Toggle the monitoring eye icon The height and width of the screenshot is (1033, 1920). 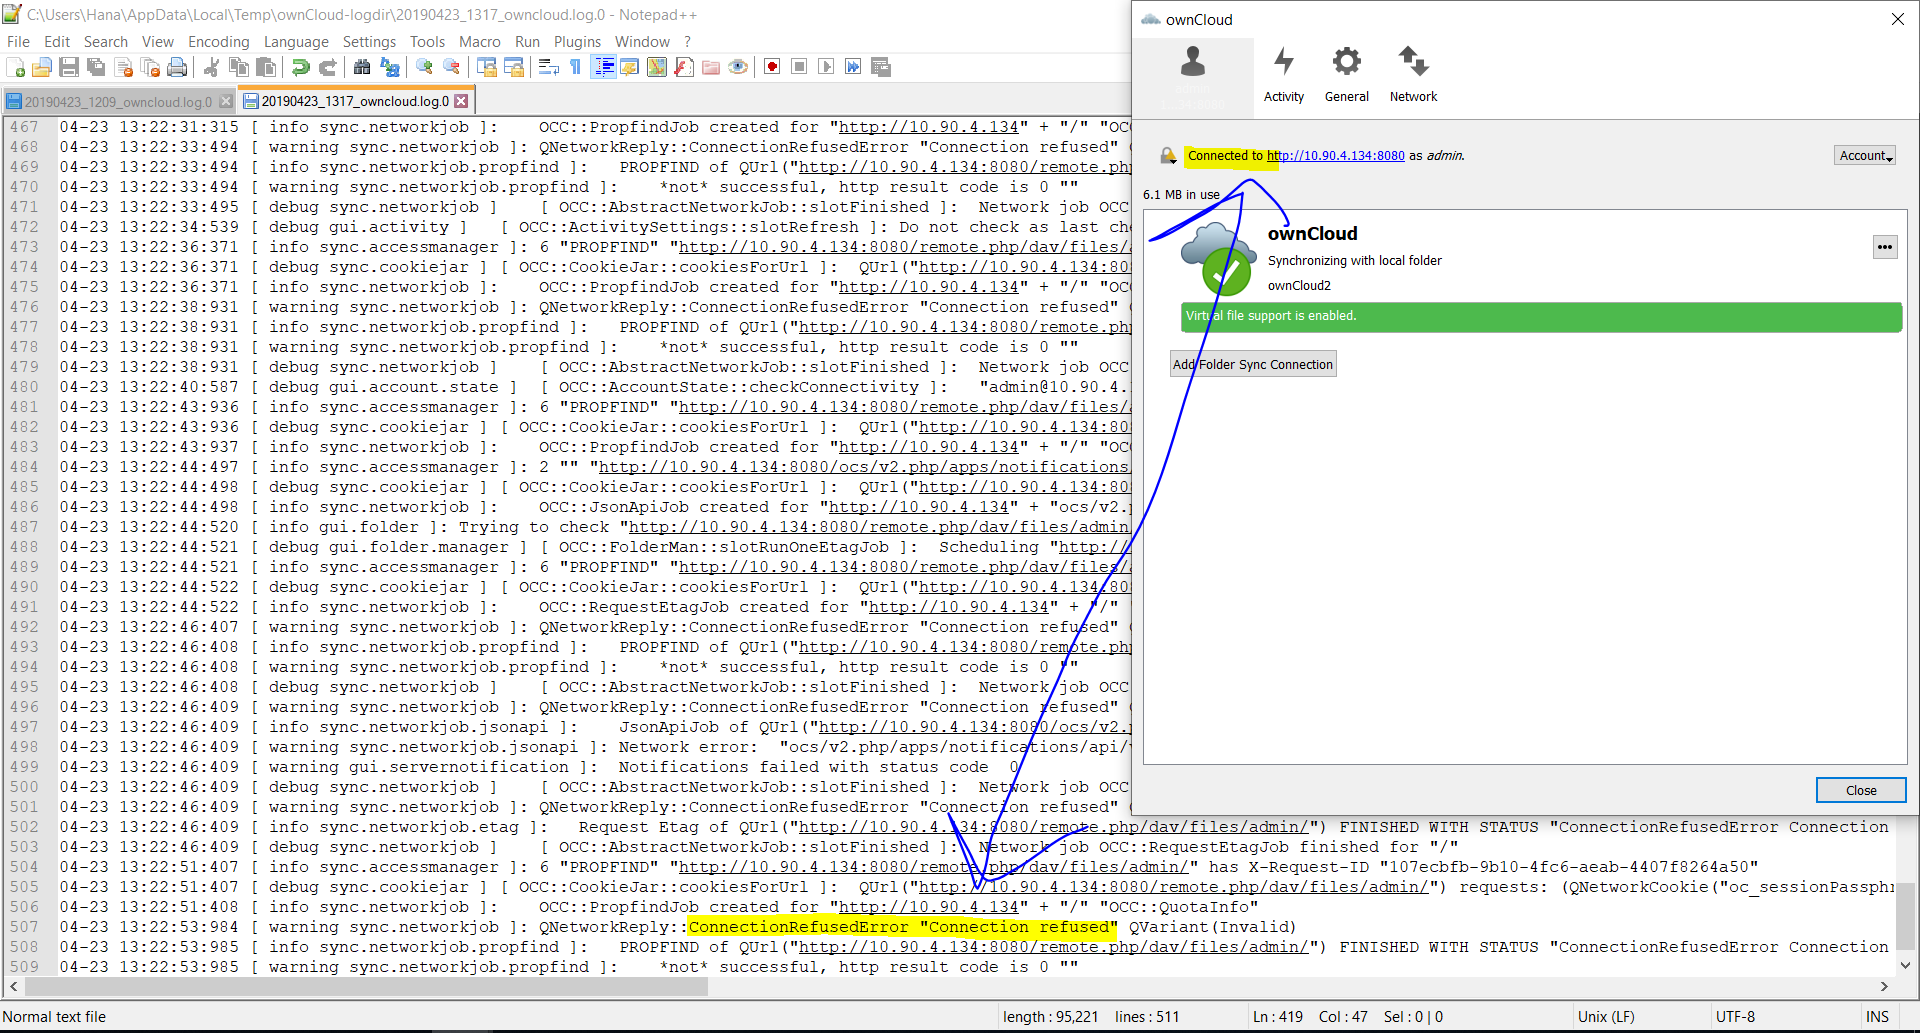[738, 67]
